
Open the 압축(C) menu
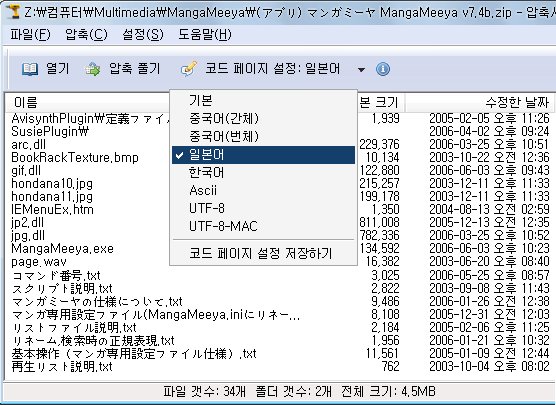(x=86, y=35)
